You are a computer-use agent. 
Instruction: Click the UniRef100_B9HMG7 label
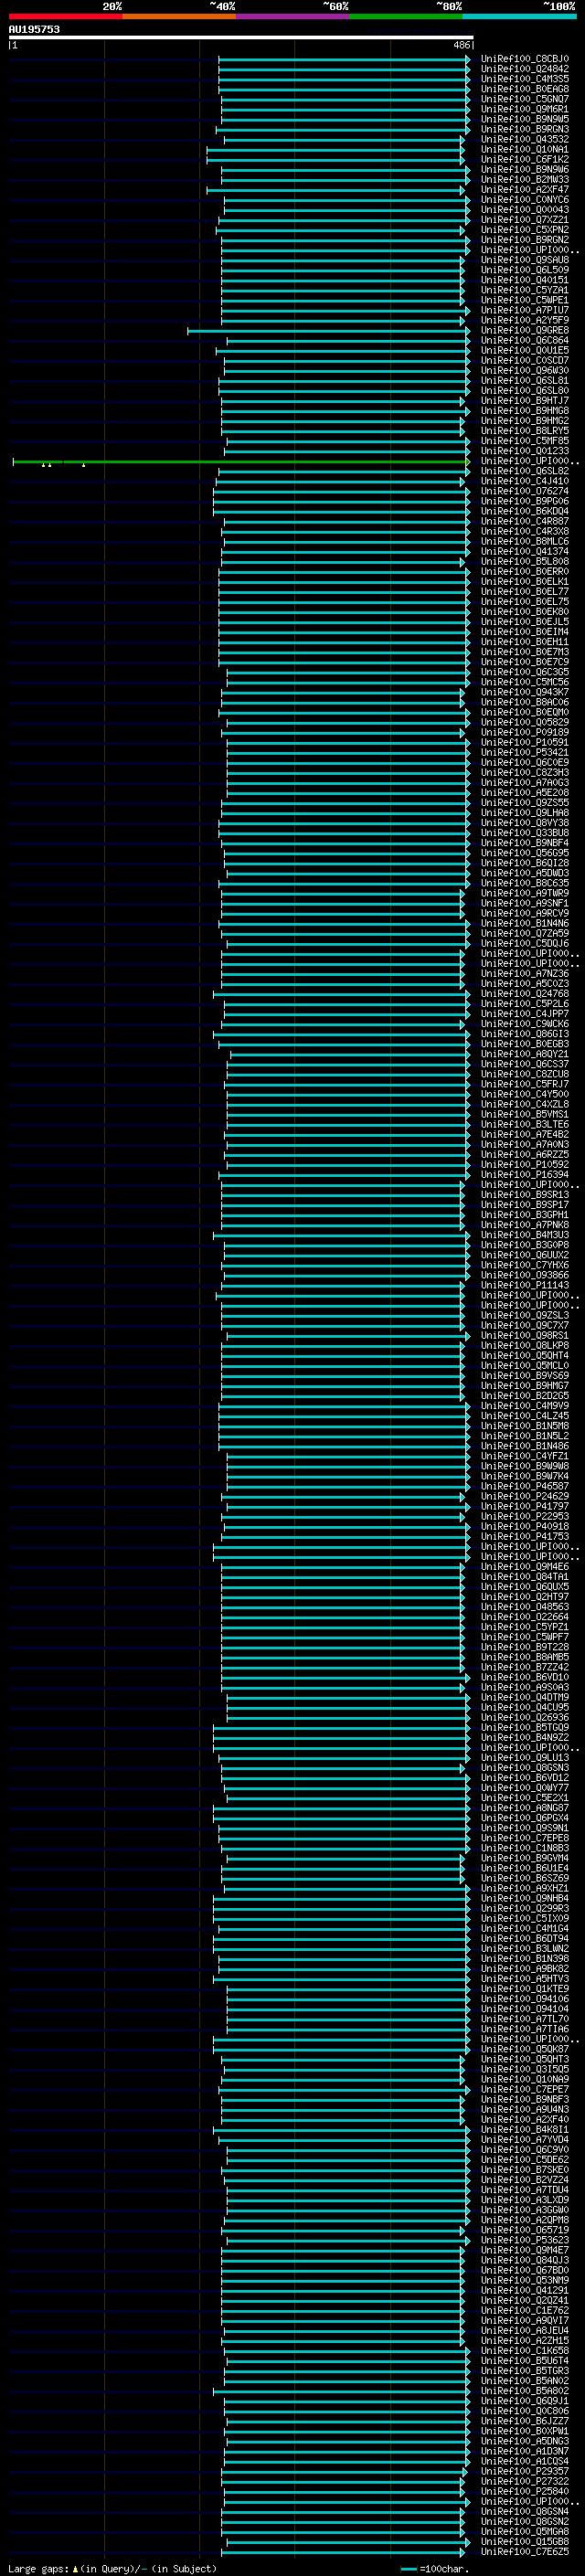[x=525, y=1386]
